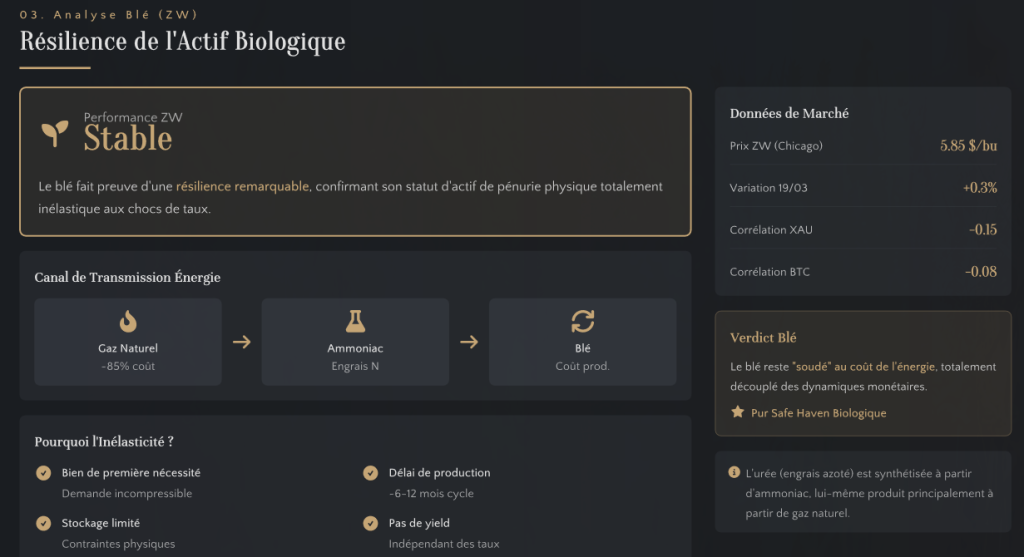
Task: Click the 'Pur Safe Haven Biologique' label
Action: pos(818,413)
